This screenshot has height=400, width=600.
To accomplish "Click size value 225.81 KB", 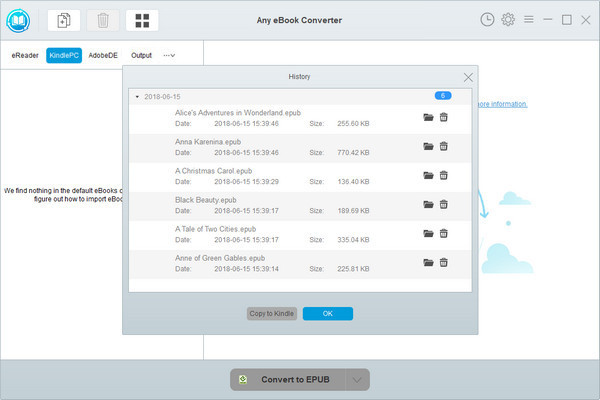I will pyautogui.click(x=353, y=269).
